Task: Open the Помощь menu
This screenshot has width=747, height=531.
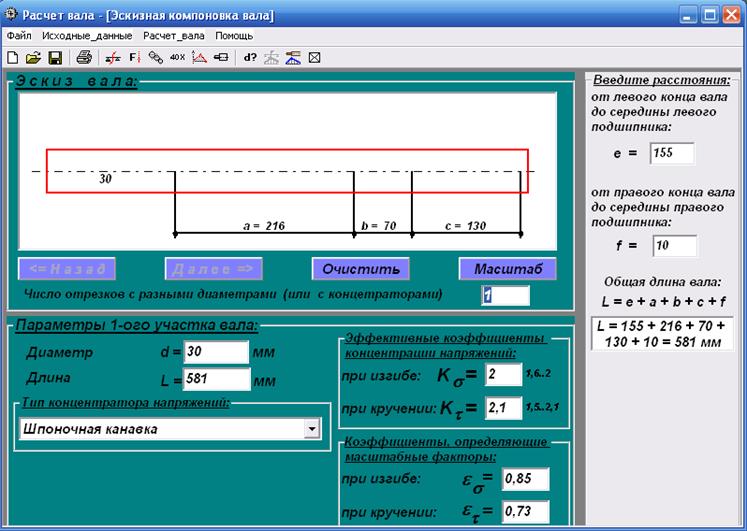Action: click(x=234, y=36)
